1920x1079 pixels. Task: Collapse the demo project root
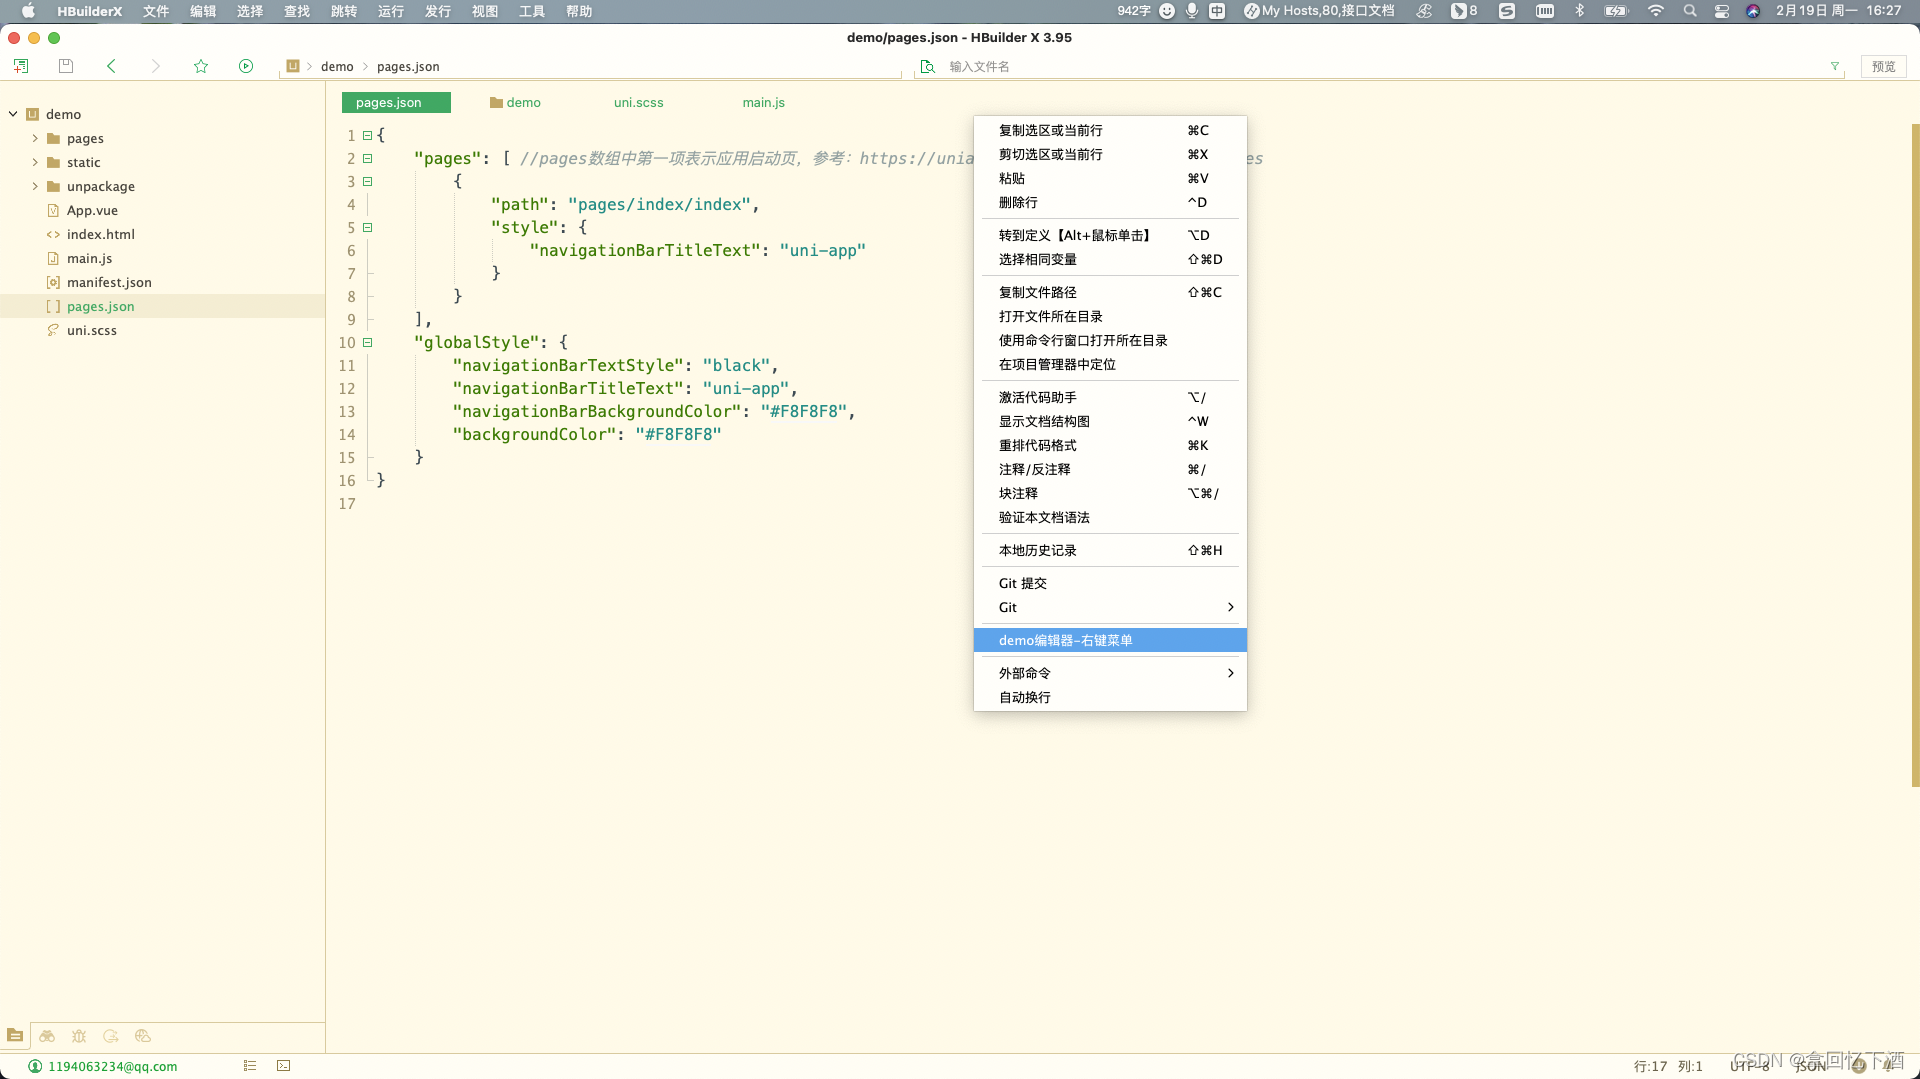(x=13, y=114)
